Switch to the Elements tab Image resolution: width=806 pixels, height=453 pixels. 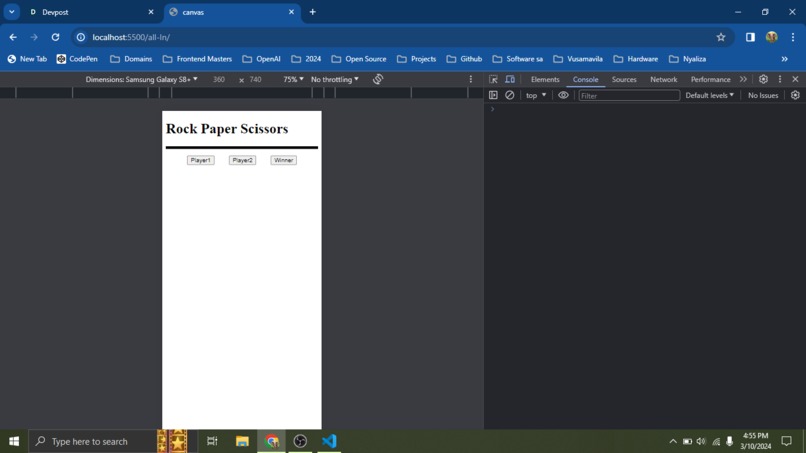tap(544, 79)
